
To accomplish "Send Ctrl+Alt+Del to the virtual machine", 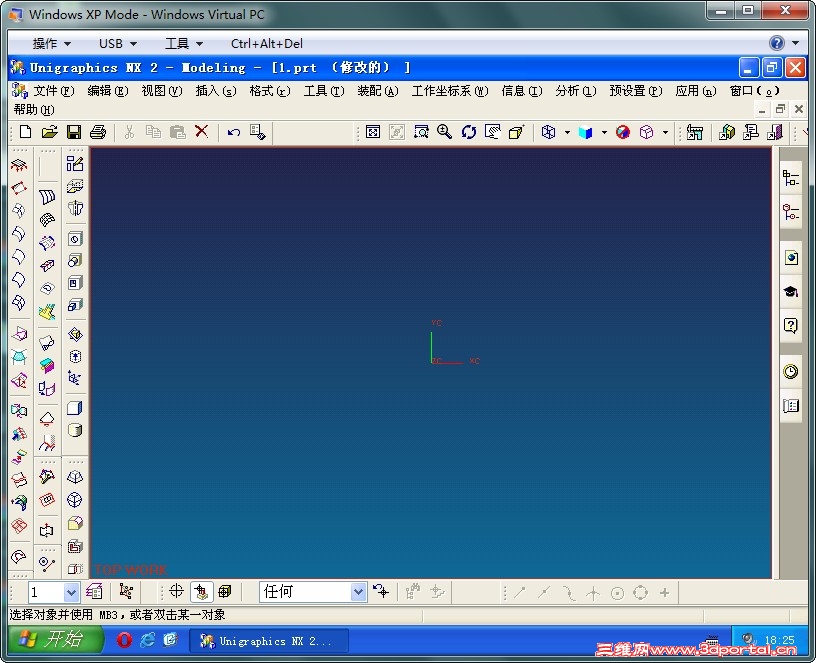I will click(x=266, y=44).
